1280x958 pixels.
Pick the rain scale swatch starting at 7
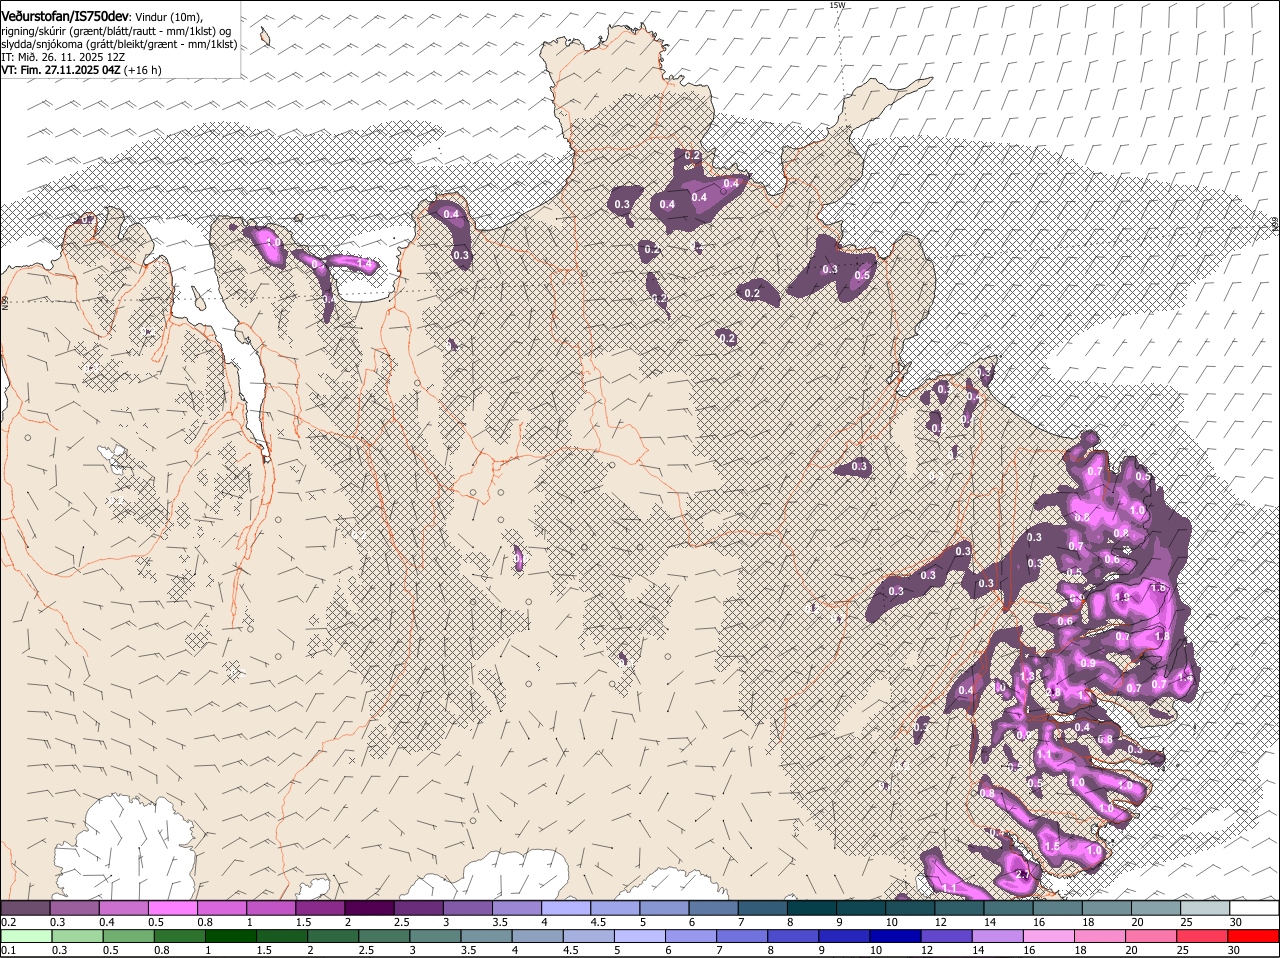[742, 936]
